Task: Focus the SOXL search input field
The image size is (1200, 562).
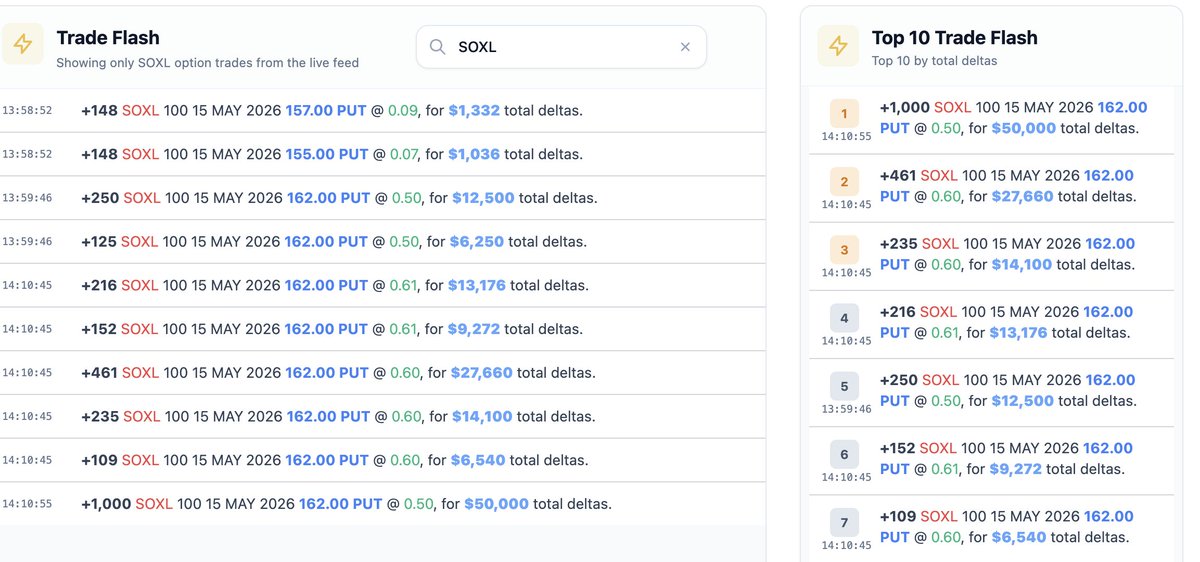Action: point(561,47)
